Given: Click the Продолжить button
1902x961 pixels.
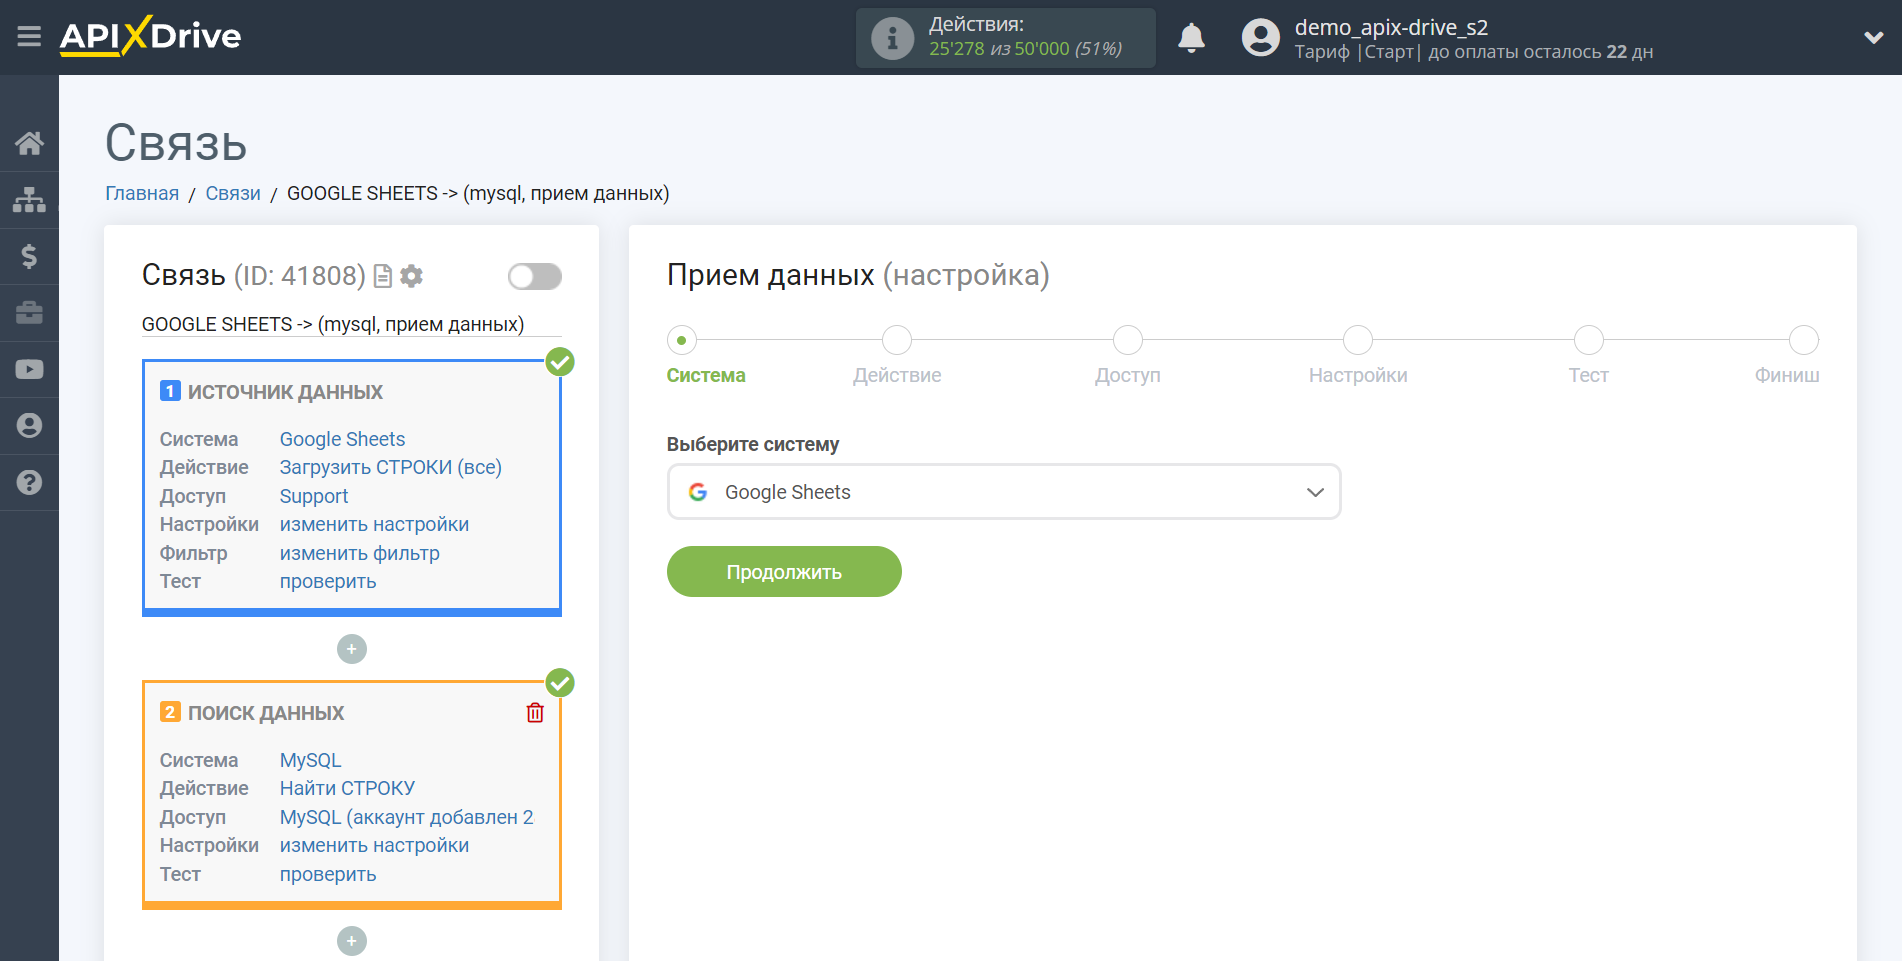Looking at the screenshot, I should [x=784, y=572].
